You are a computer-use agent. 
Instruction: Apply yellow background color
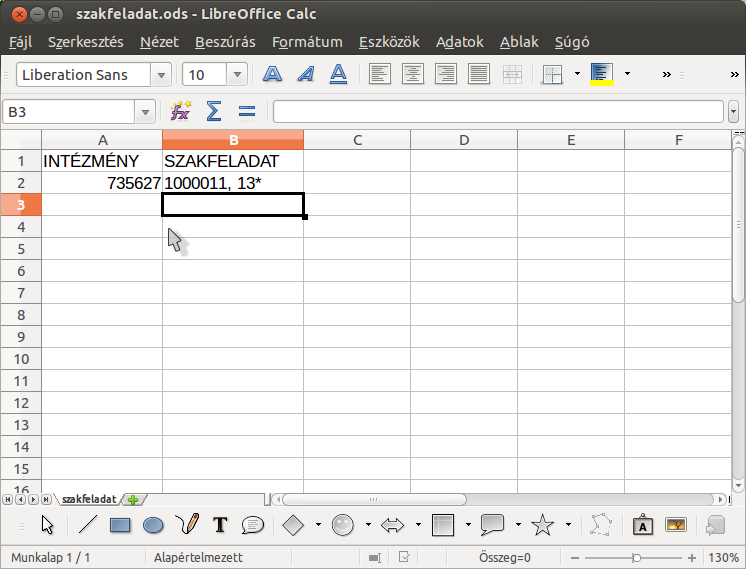point(602,74)
